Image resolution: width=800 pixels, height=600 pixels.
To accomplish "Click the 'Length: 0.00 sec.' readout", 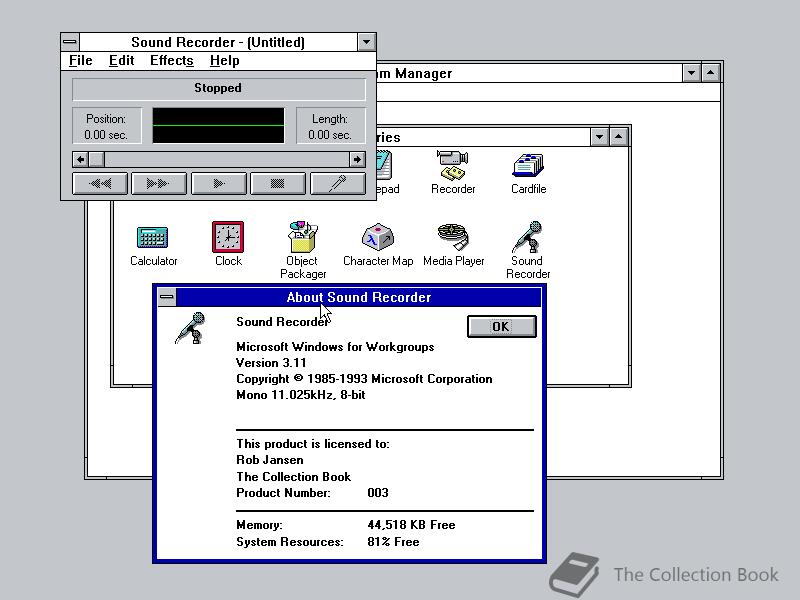I will [330, 127].
